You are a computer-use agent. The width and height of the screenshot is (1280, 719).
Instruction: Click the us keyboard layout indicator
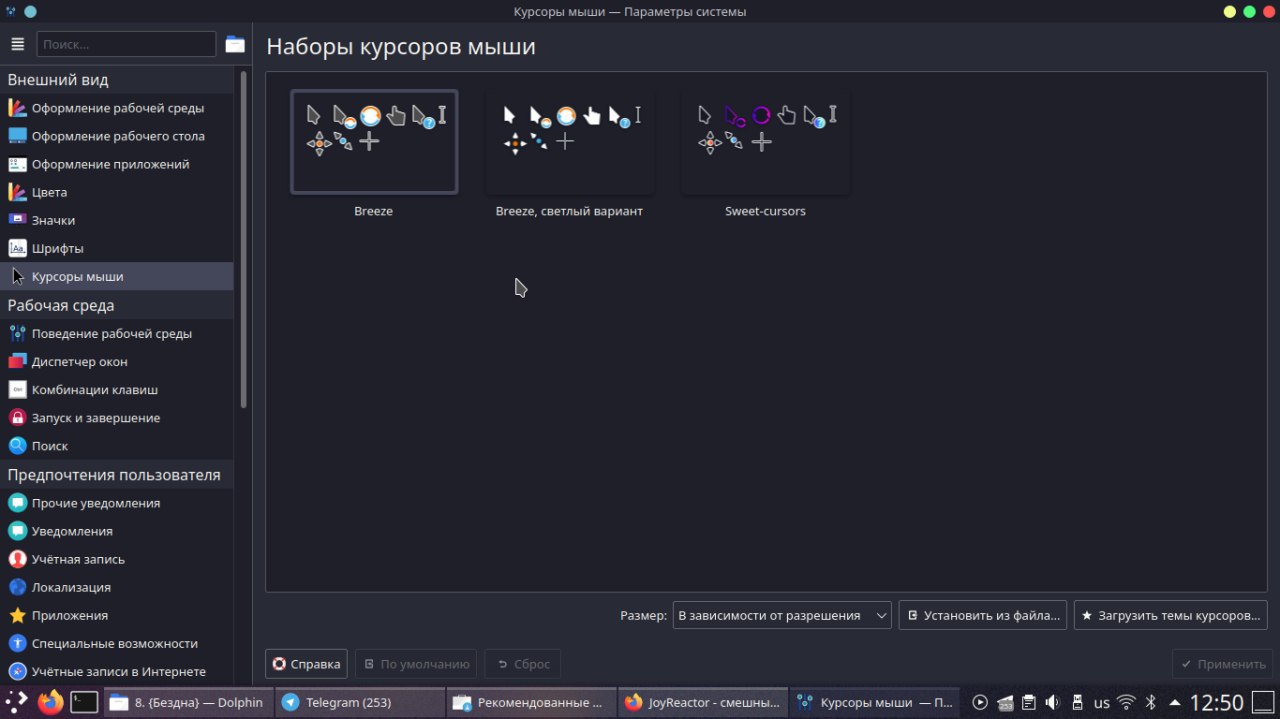pyautogui.click(x=1102, y=702)
